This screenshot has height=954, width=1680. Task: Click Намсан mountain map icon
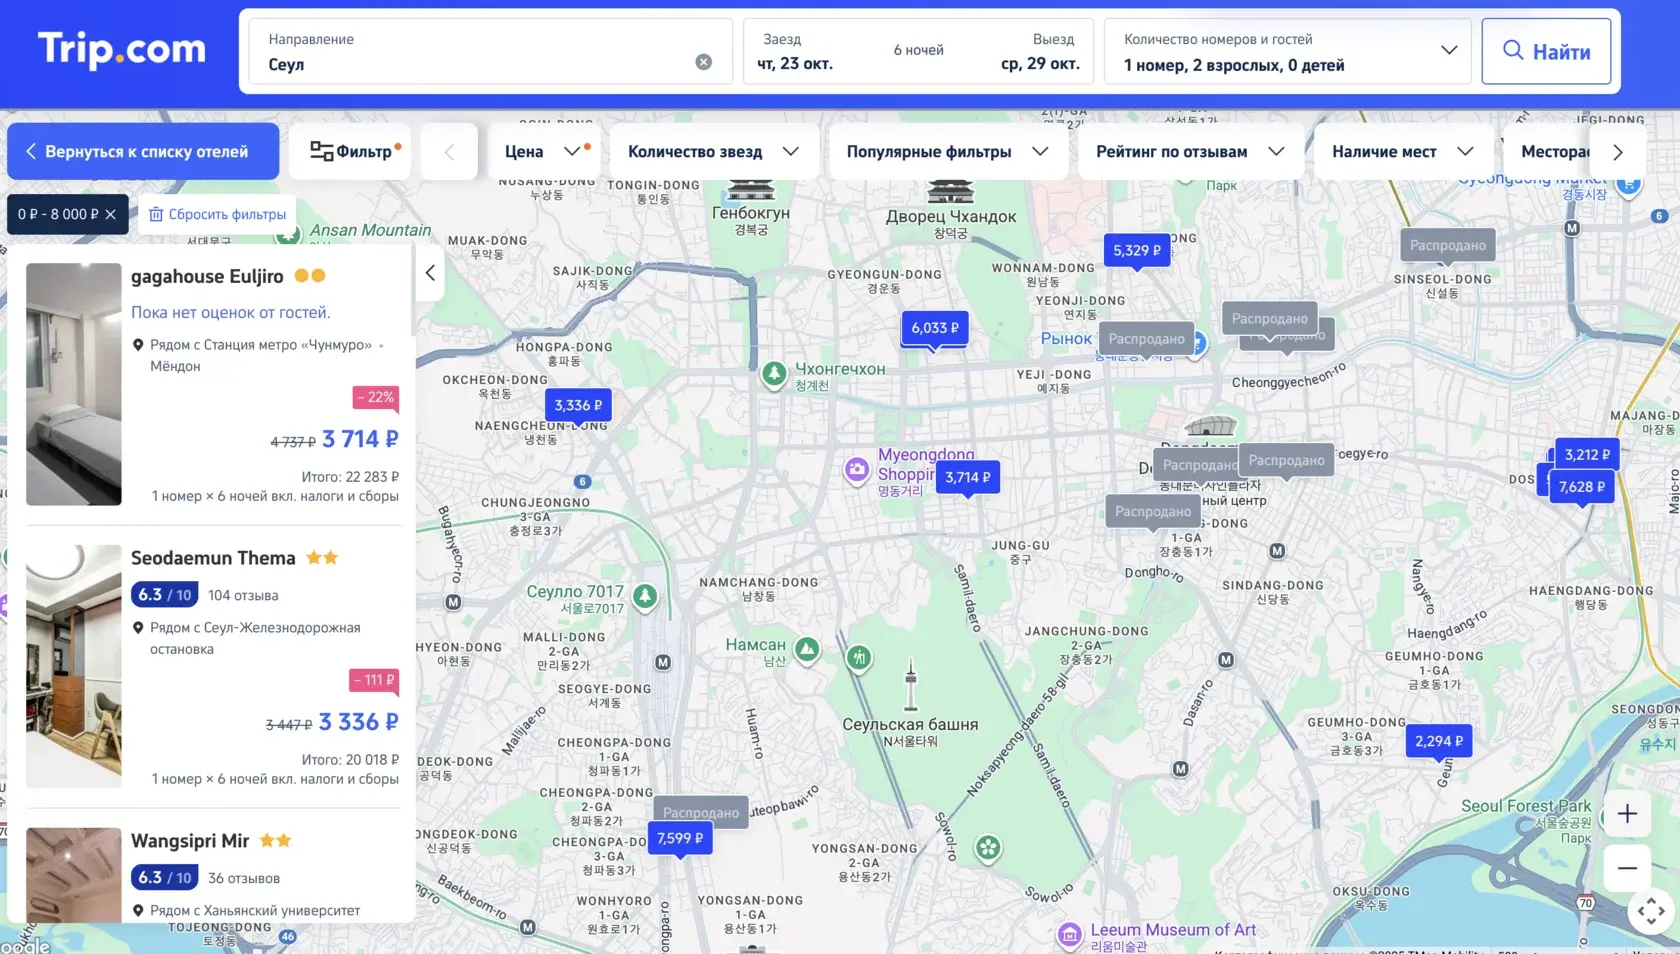tap(807, 651)
